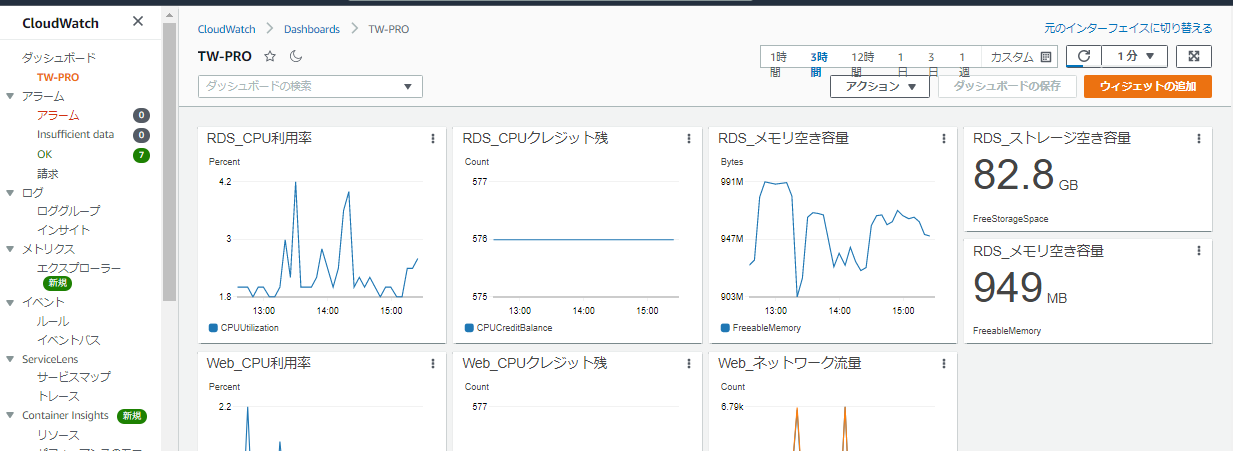
Task: Open the Web_ネットワーク流量 widget menu
Action: [x=945, y=363]
